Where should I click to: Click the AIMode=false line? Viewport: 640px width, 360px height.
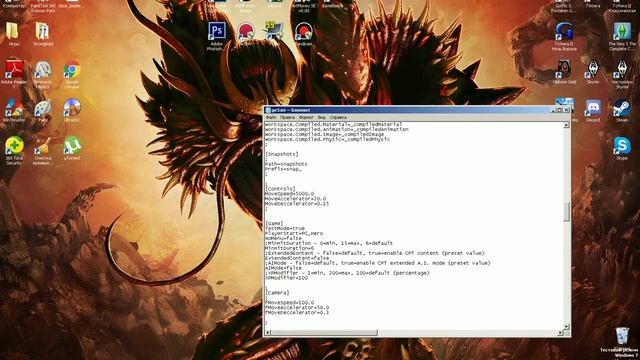coord(283,268)
